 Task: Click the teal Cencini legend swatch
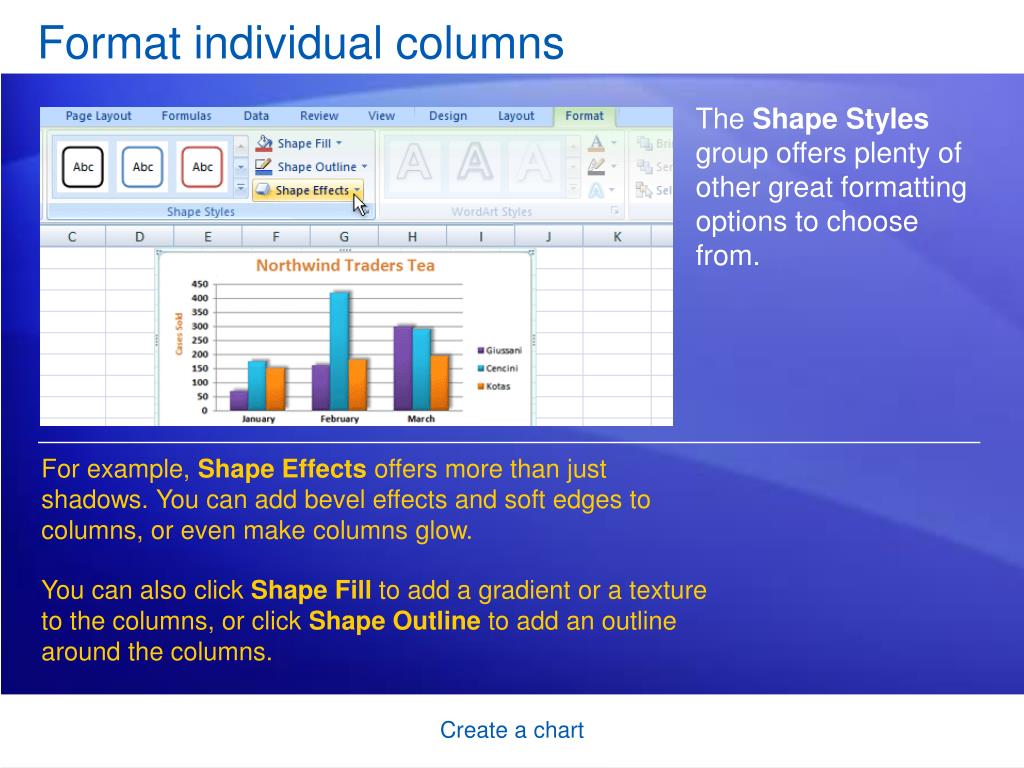[481, 368]
